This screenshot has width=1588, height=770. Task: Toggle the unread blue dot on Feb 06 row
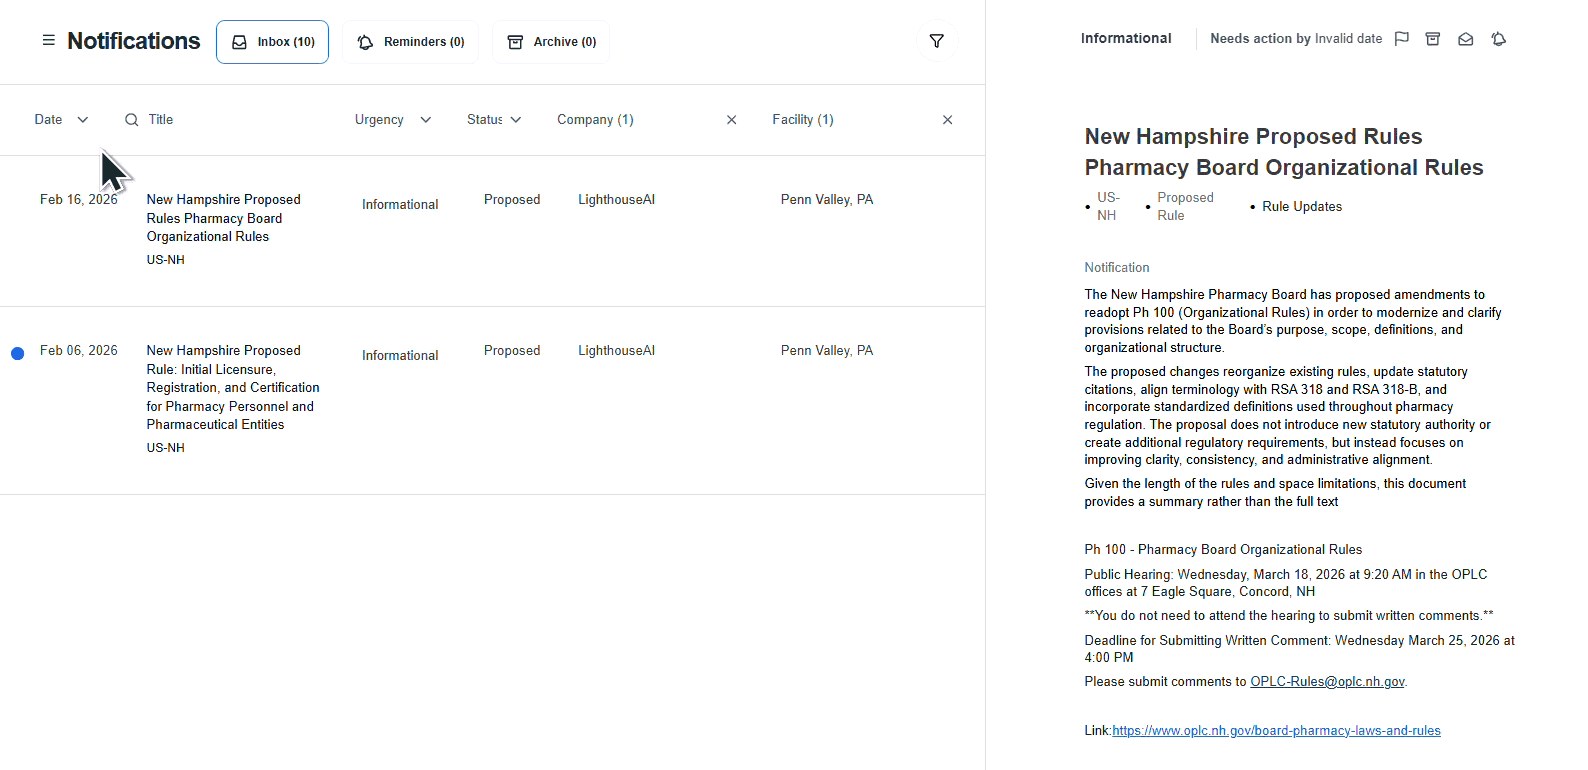17,353
